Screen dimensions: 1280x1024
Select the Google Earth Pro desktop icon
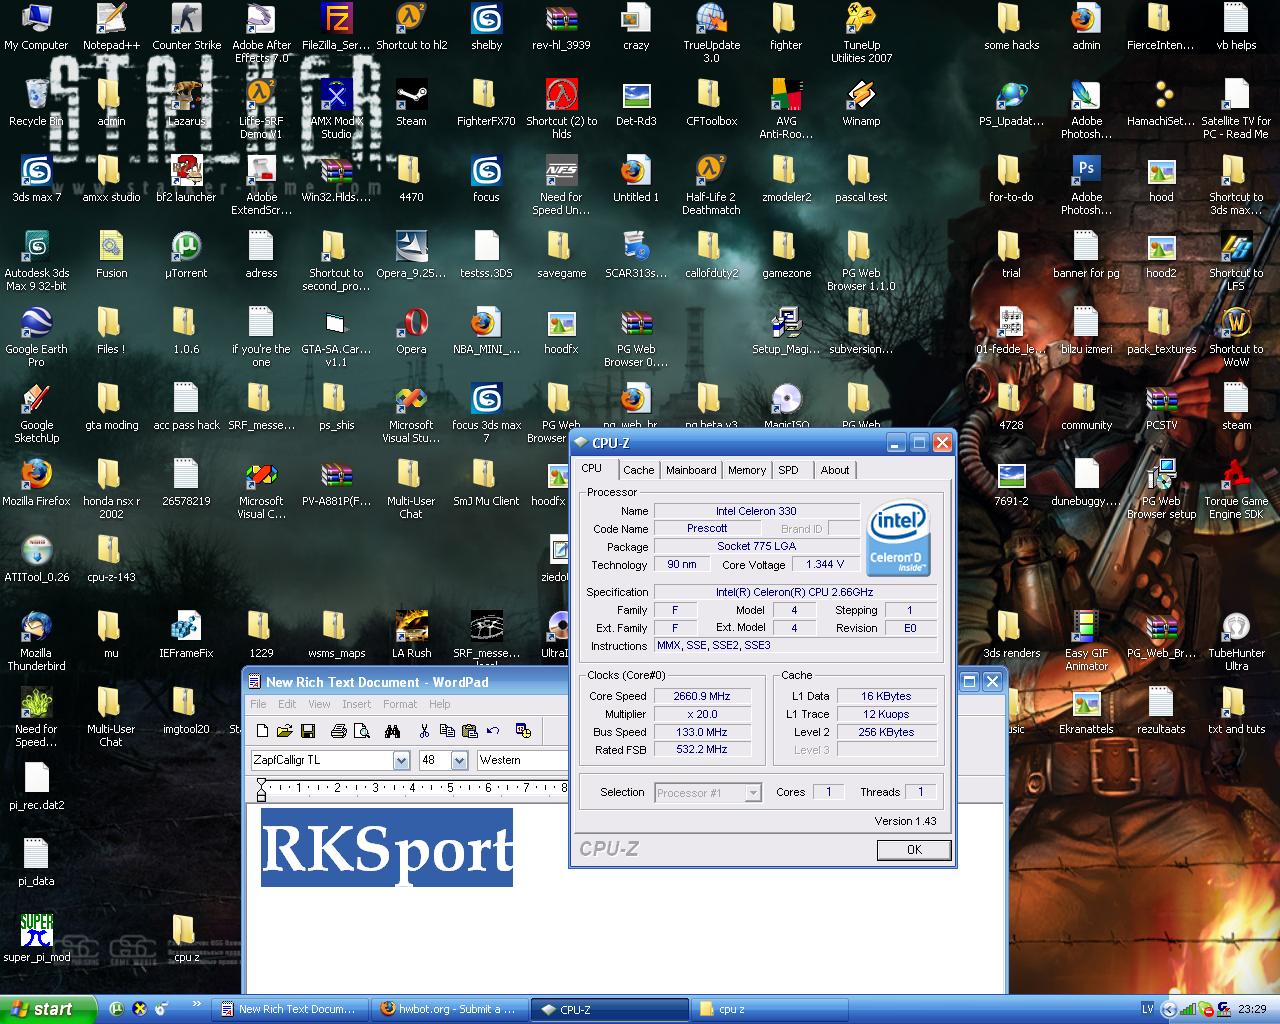click(36, 337)
